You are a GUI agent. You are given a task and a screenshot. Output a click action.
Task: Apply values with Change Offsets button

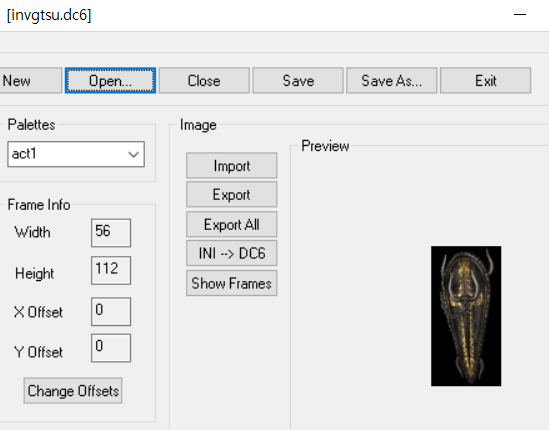(x=73, y=391)
